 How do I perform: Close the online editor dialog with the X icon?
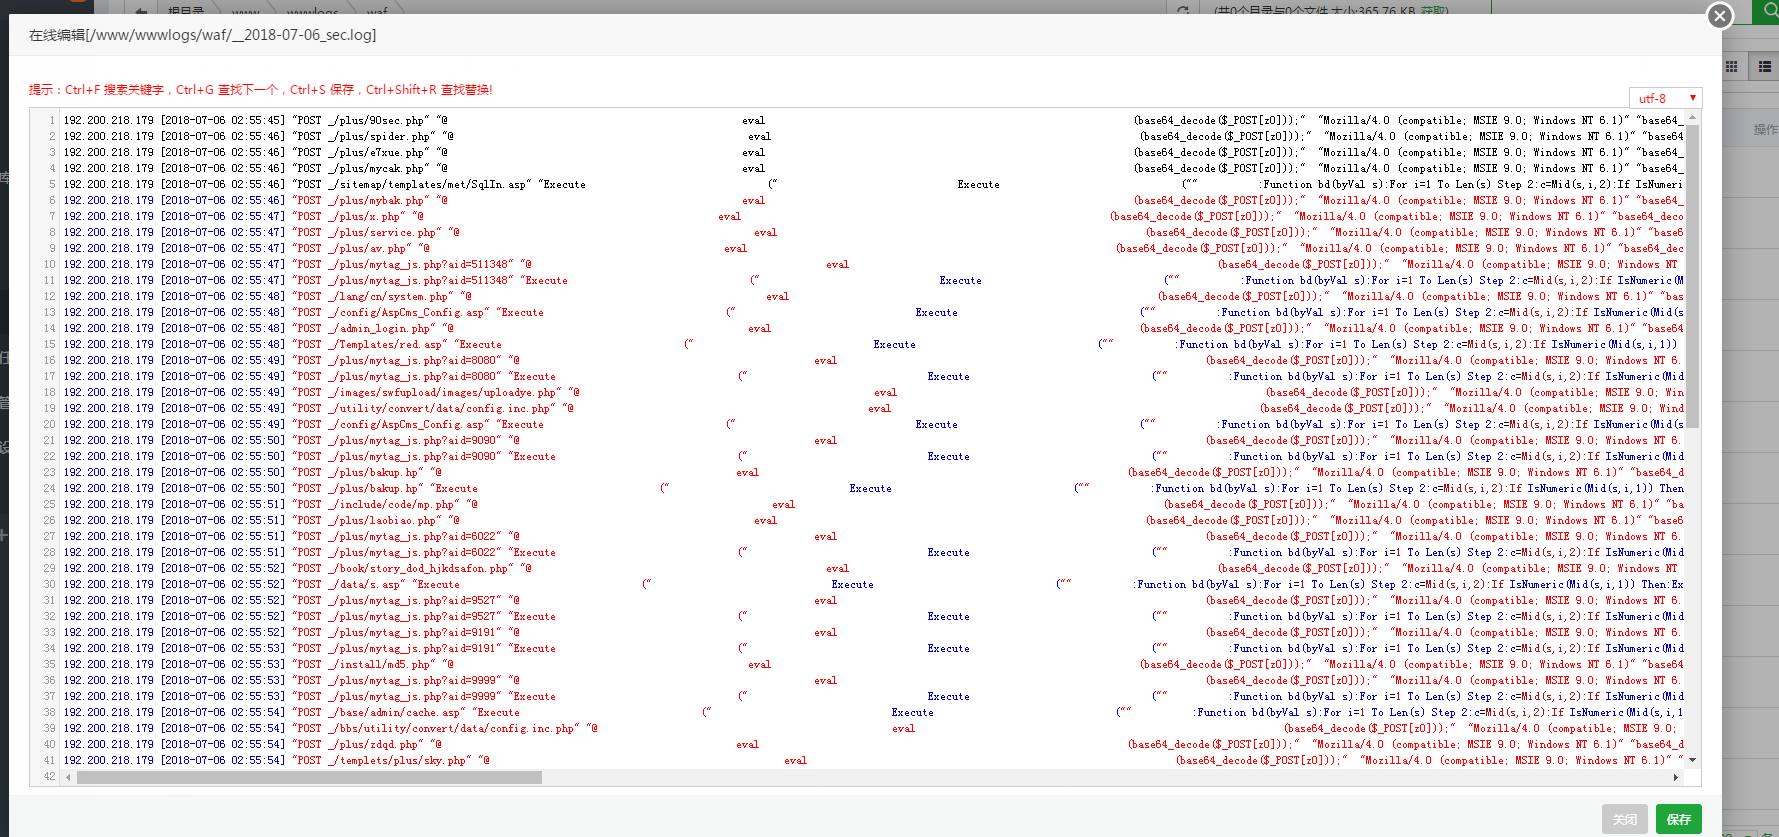pyautogui.click(x=1720, y=16)
